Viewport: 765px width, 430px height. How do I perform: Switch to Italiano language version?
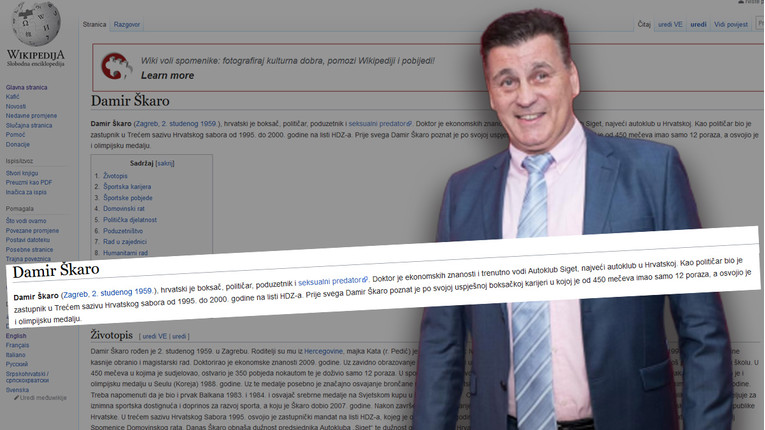coord(16,355)
